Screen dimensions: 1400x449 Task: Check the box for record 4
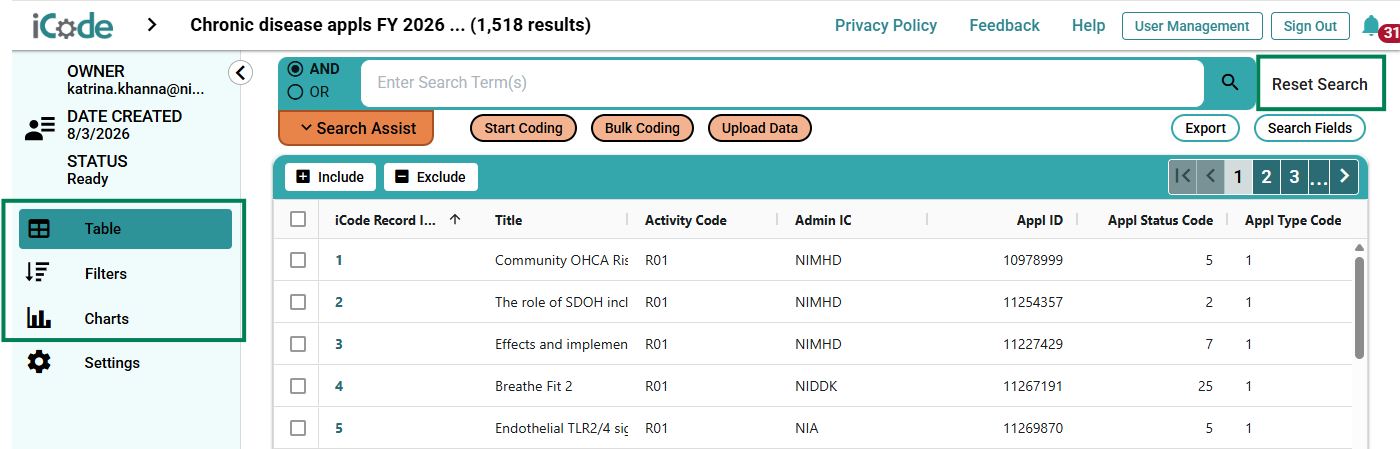[298, 386]
